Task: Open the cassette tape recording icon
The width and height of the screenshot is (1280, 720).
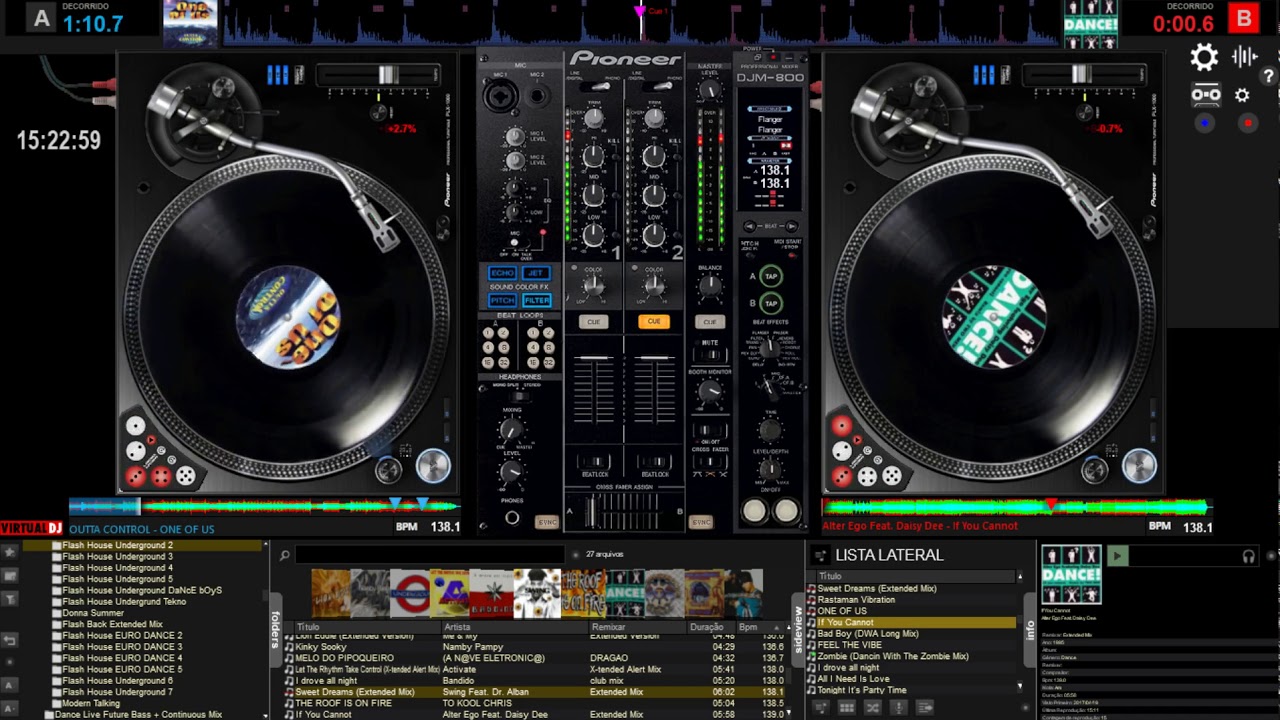Action: [x=1205, y=95]
